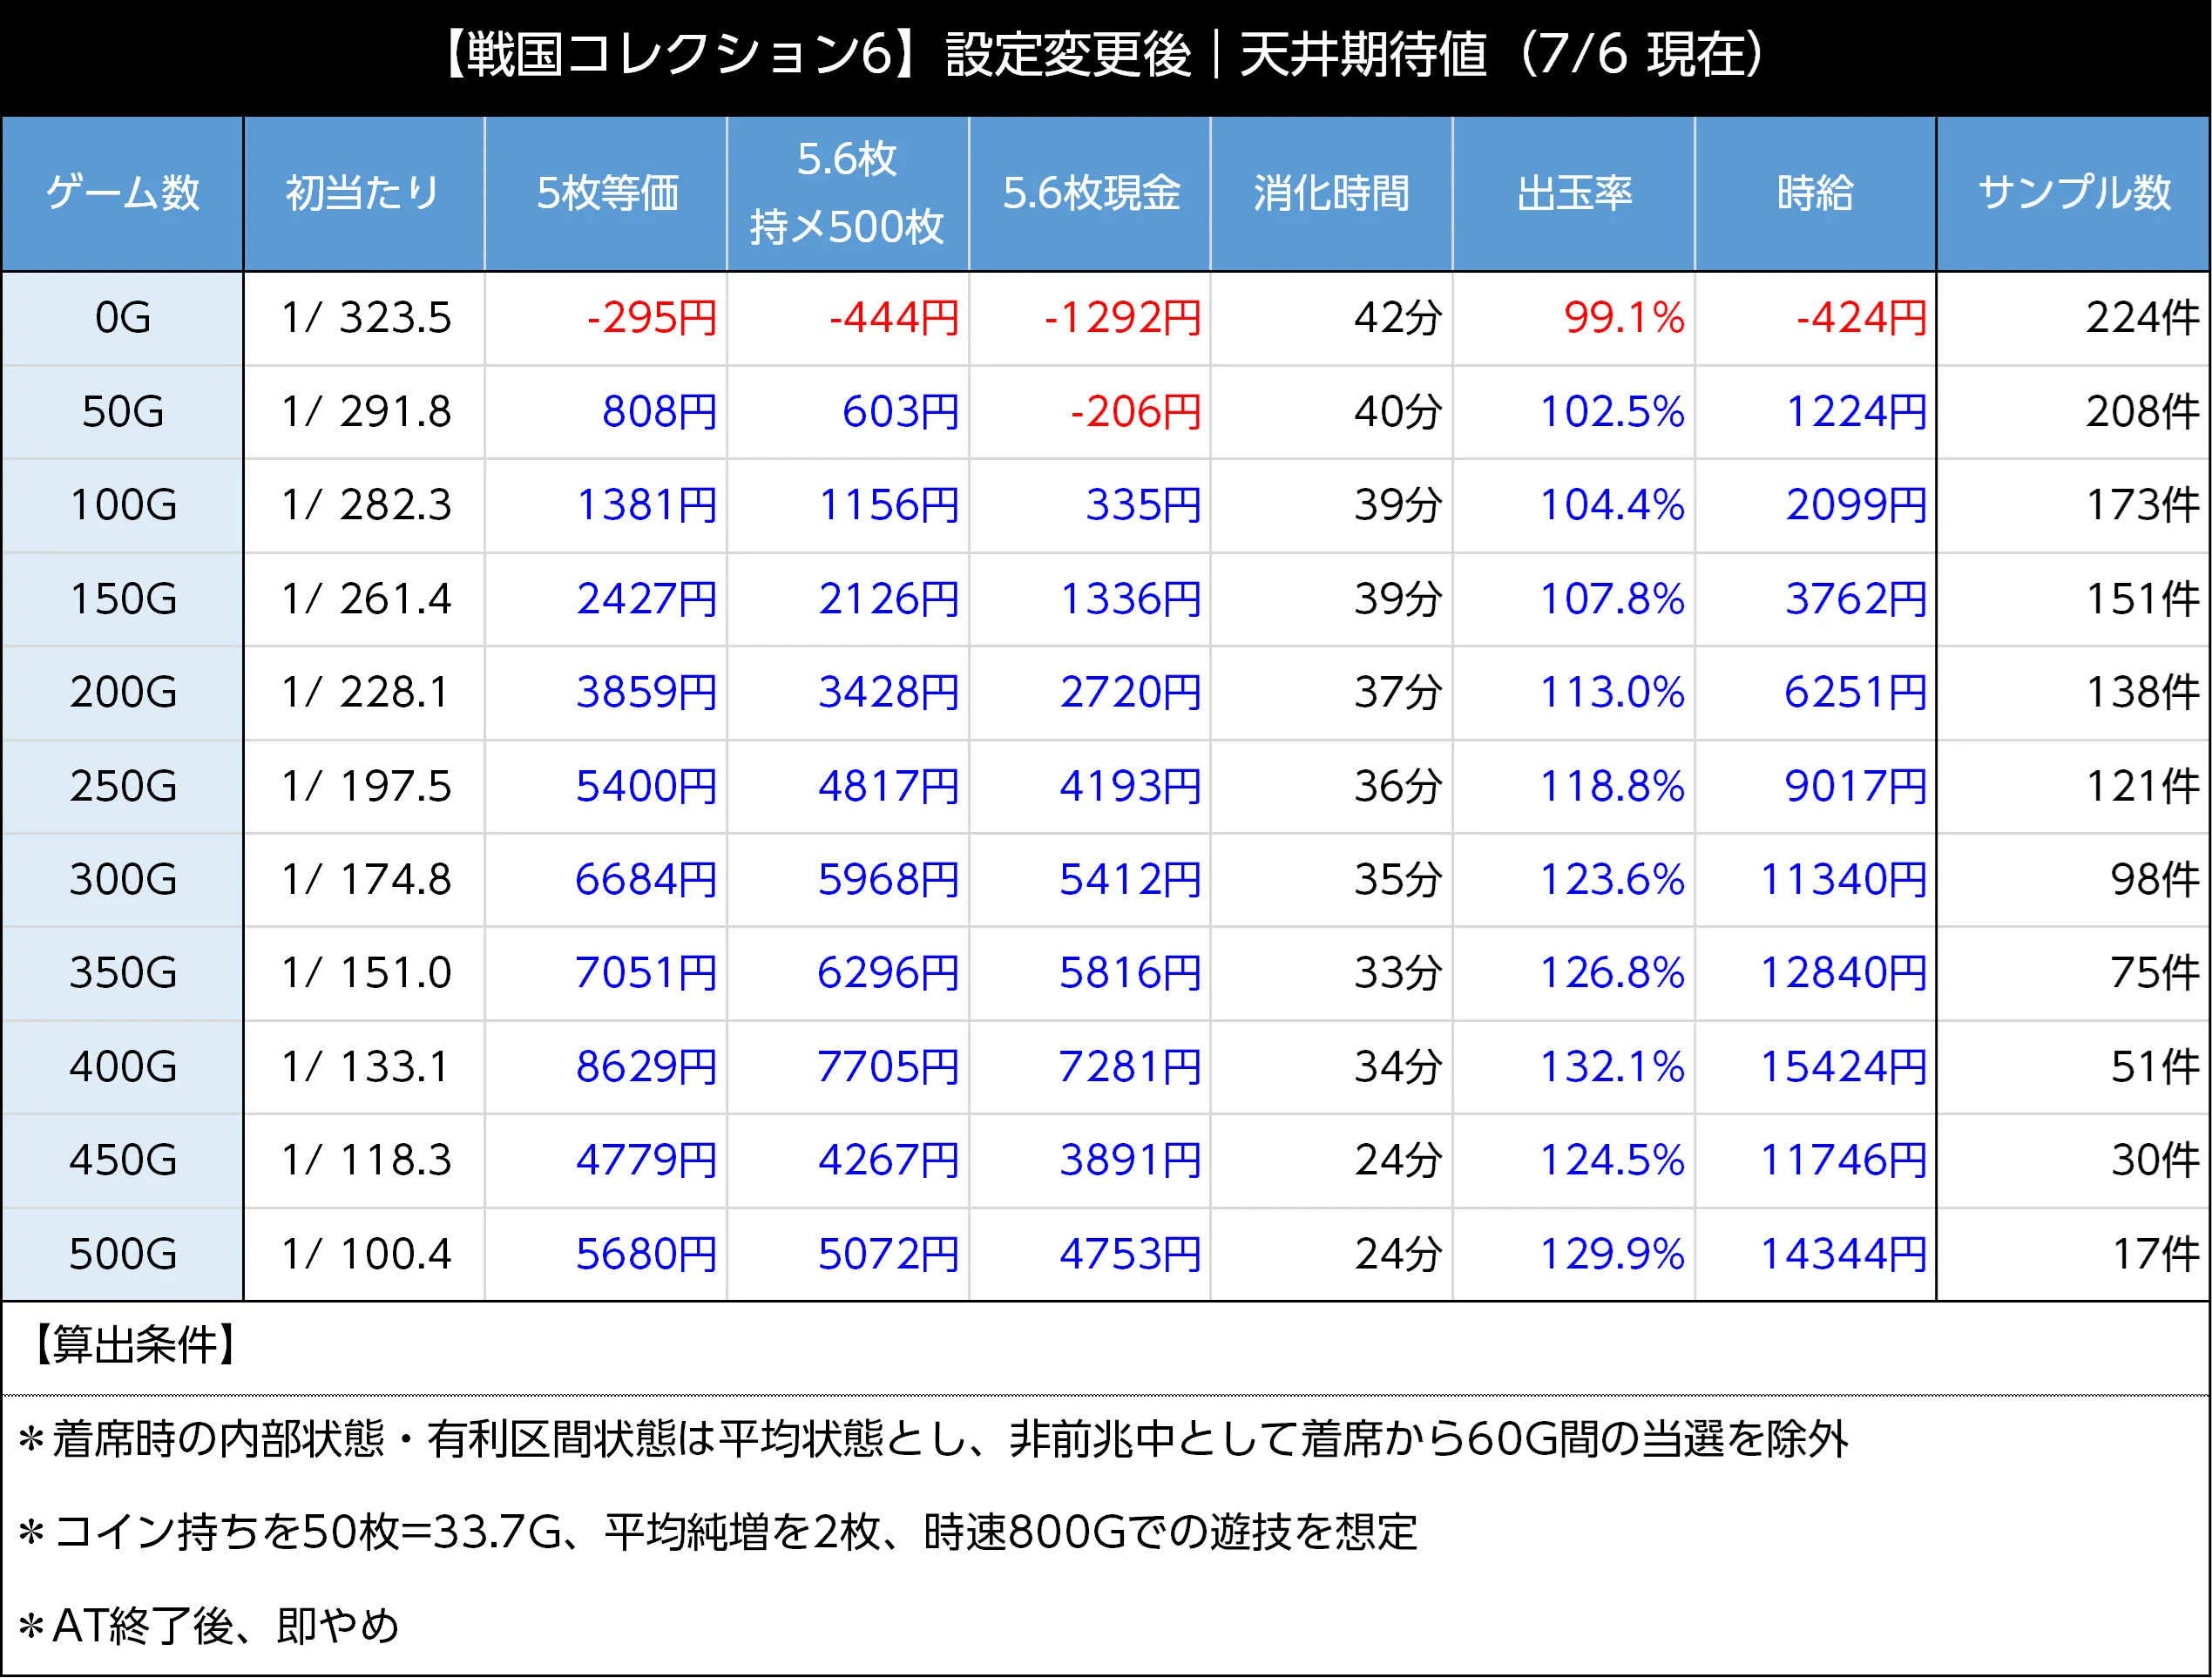Screen dimensions: 2212x1678
Task: Click the 消化時間 column header
Action: tap(1332, 193)
